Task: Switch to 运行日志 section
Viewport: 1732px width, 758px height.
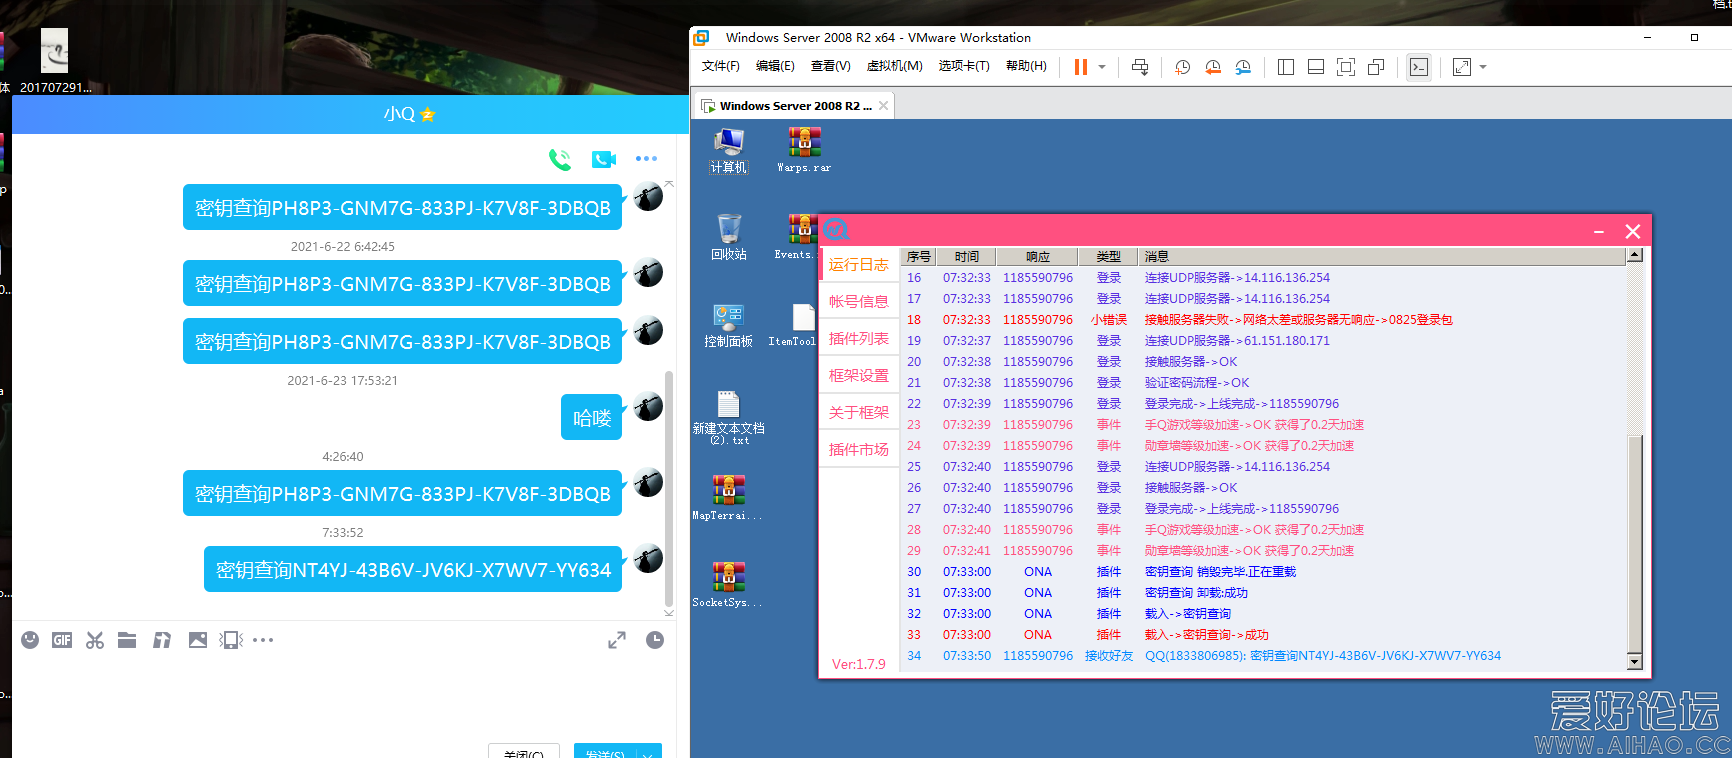Action: 859,265
